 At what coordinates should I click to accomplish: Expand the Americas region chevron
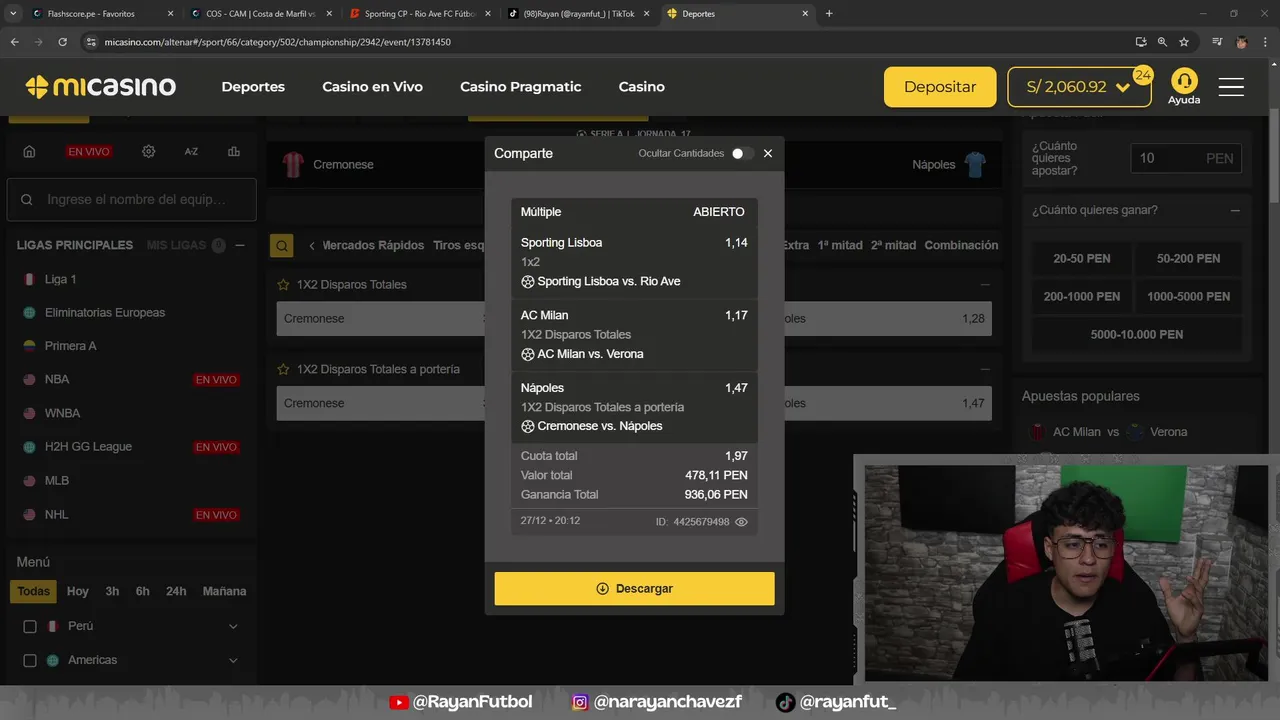233,660
